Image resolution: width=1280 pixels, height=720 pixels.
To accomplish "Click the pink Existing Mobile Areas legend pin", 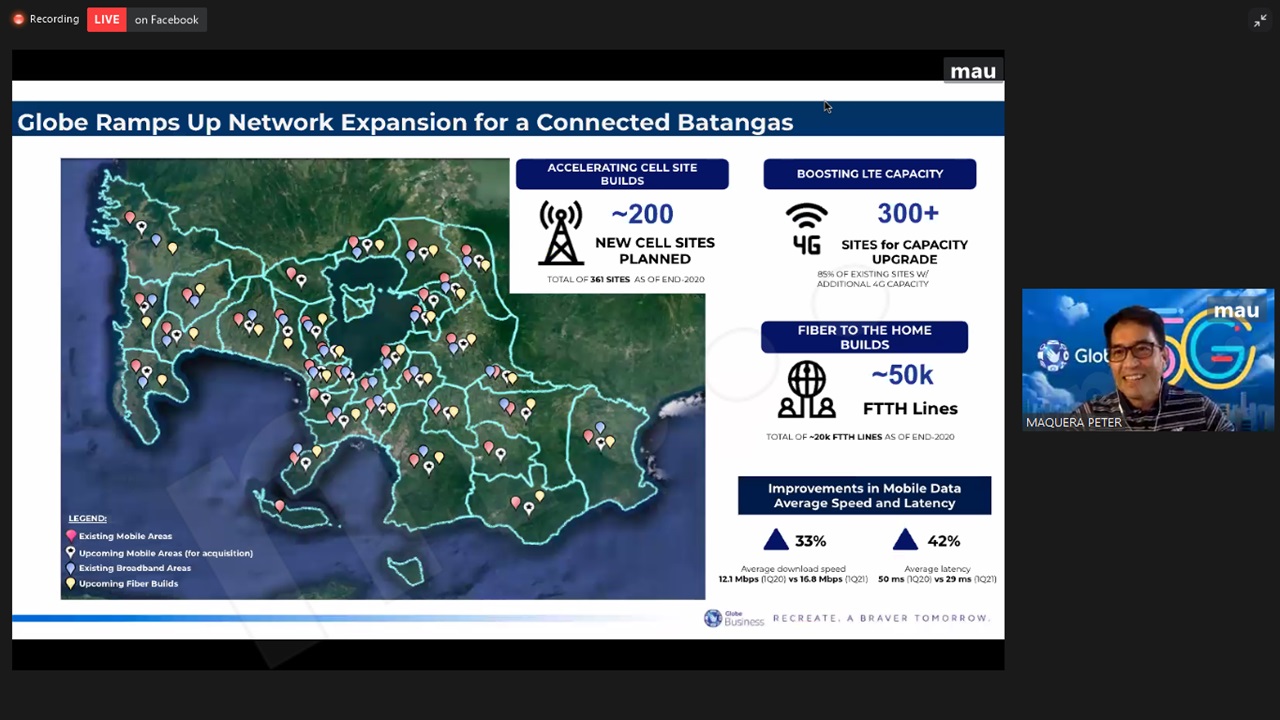I will coord(71,536).
